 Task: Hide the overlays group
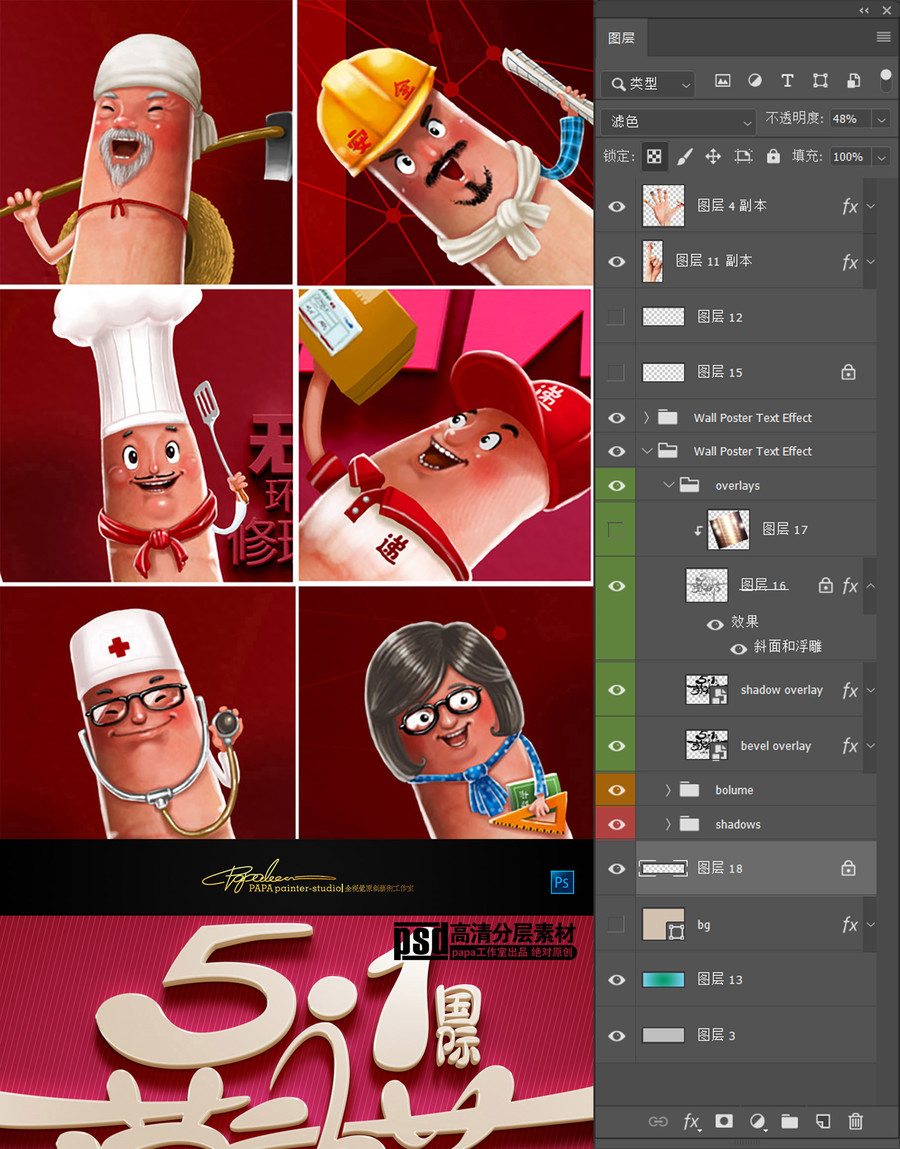tap(616, 486)
